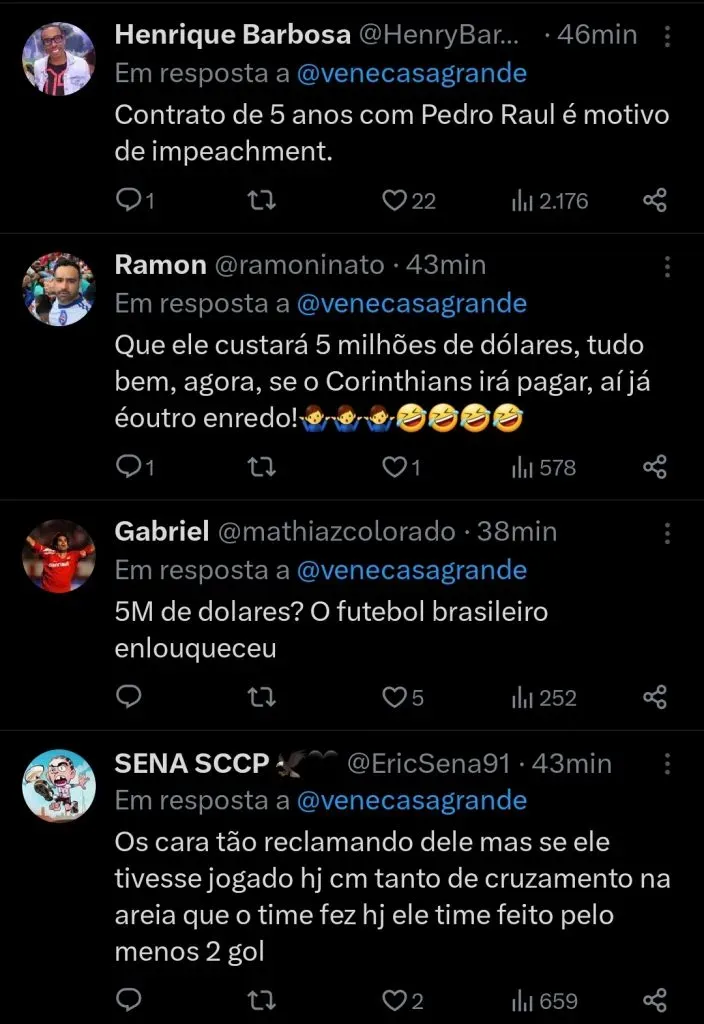Click the reply icon on Henrique Barbosa's tweet
Viewport: 704px width, 1024px height.
[x=130, y=199]
